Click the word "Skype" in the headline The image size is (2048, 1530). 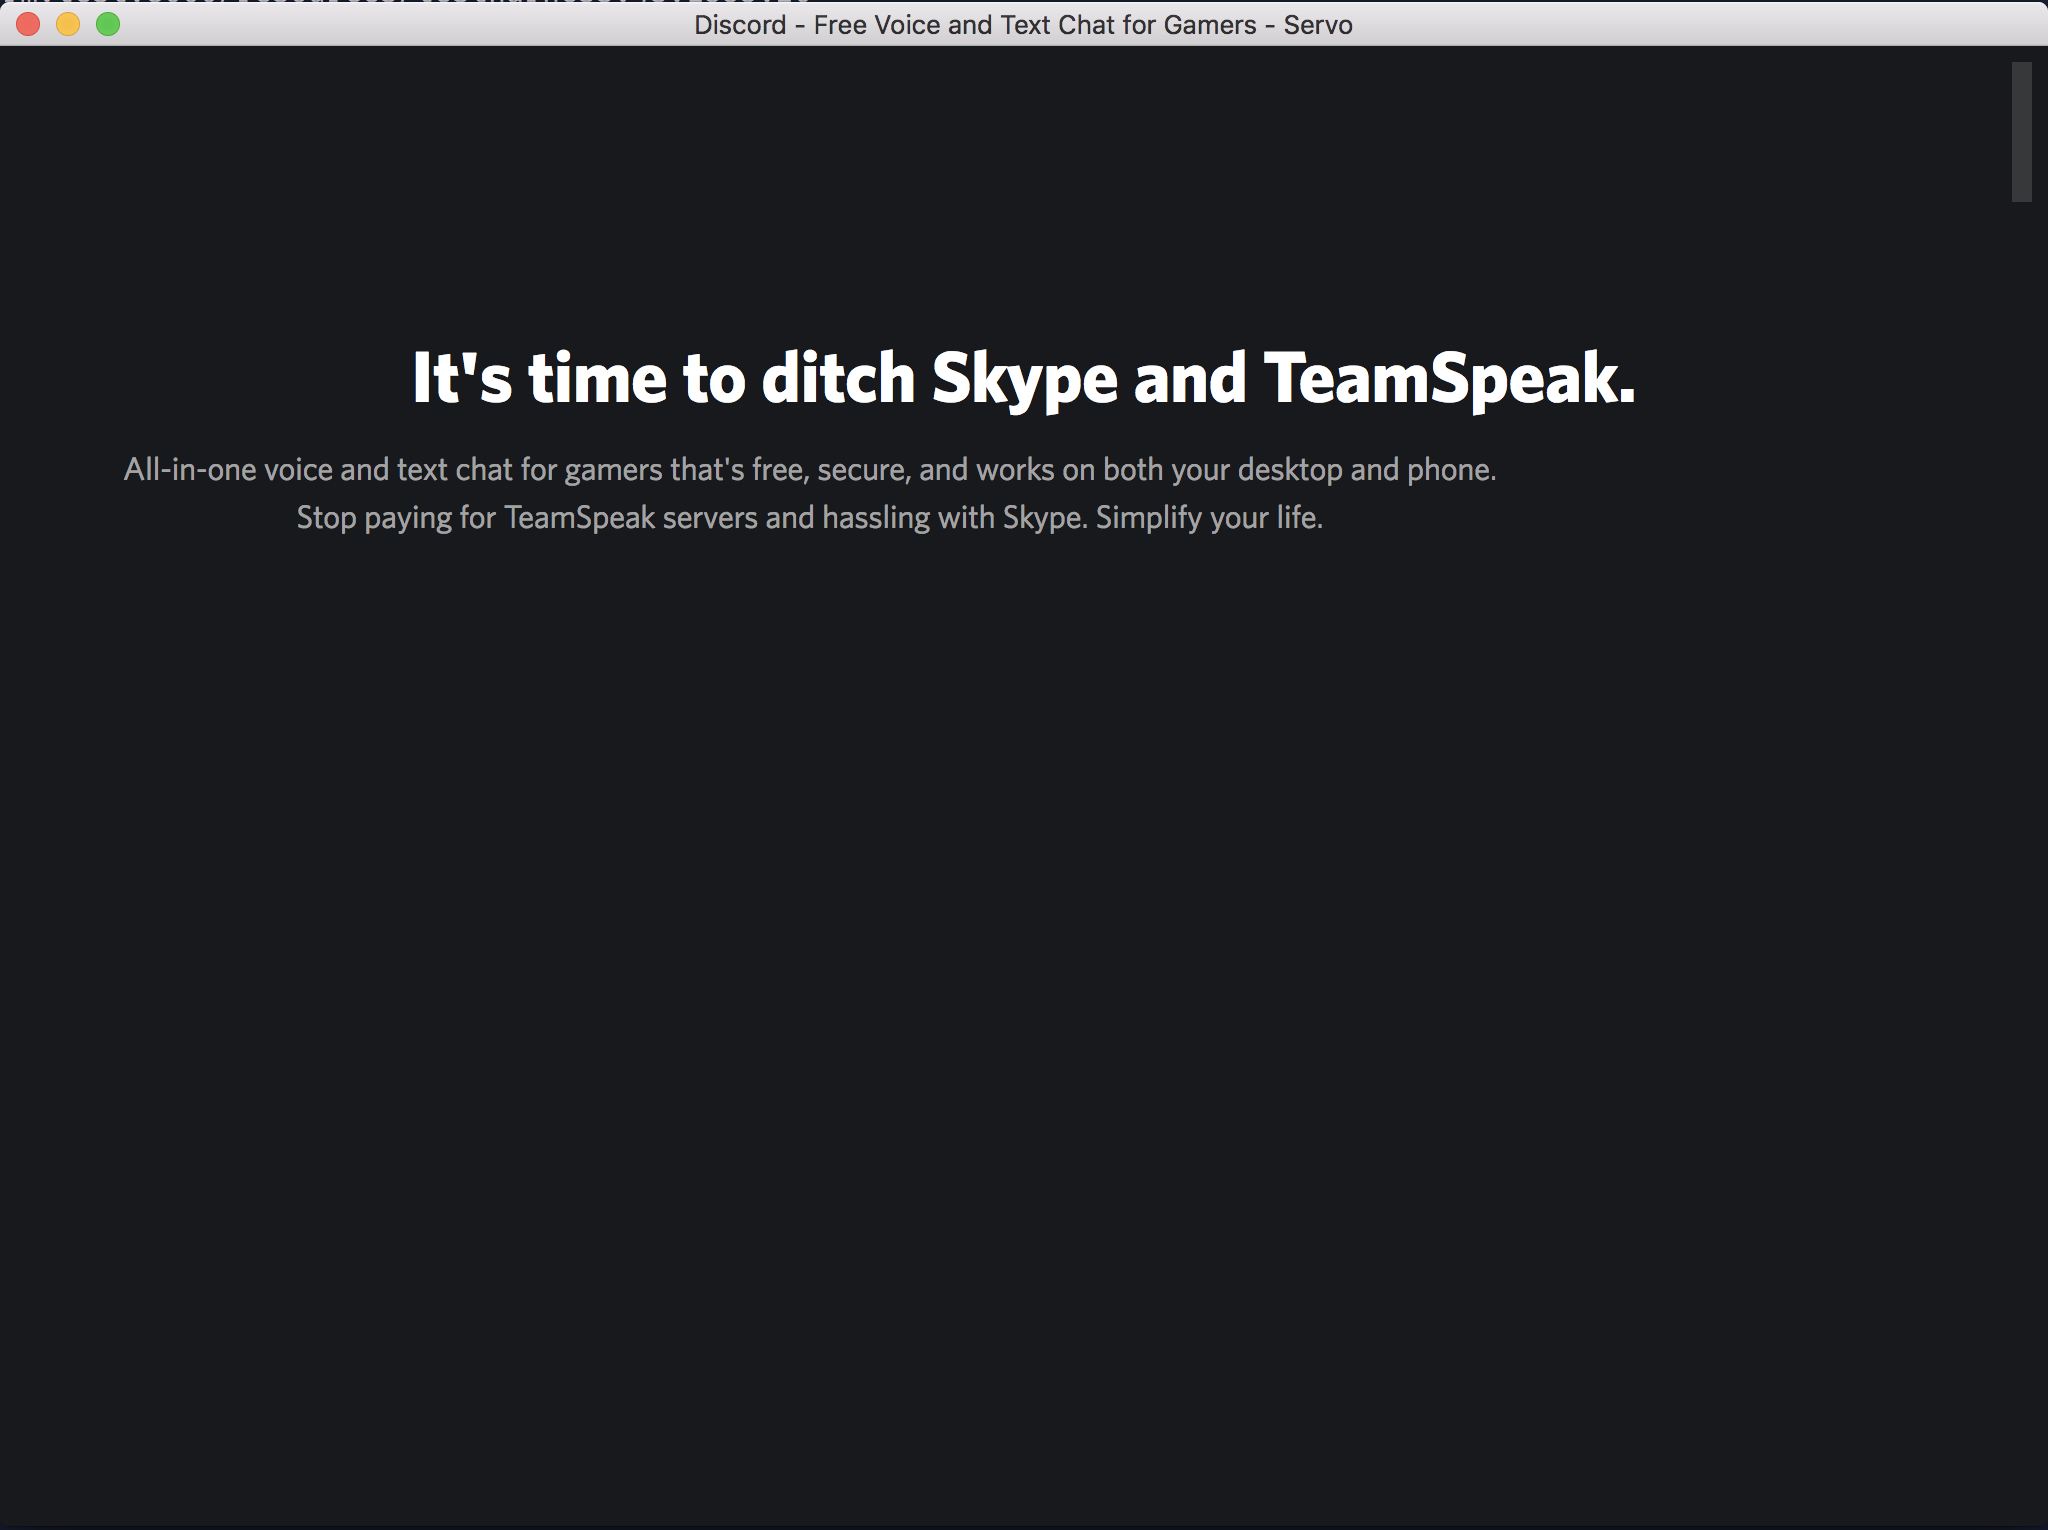1024,380
